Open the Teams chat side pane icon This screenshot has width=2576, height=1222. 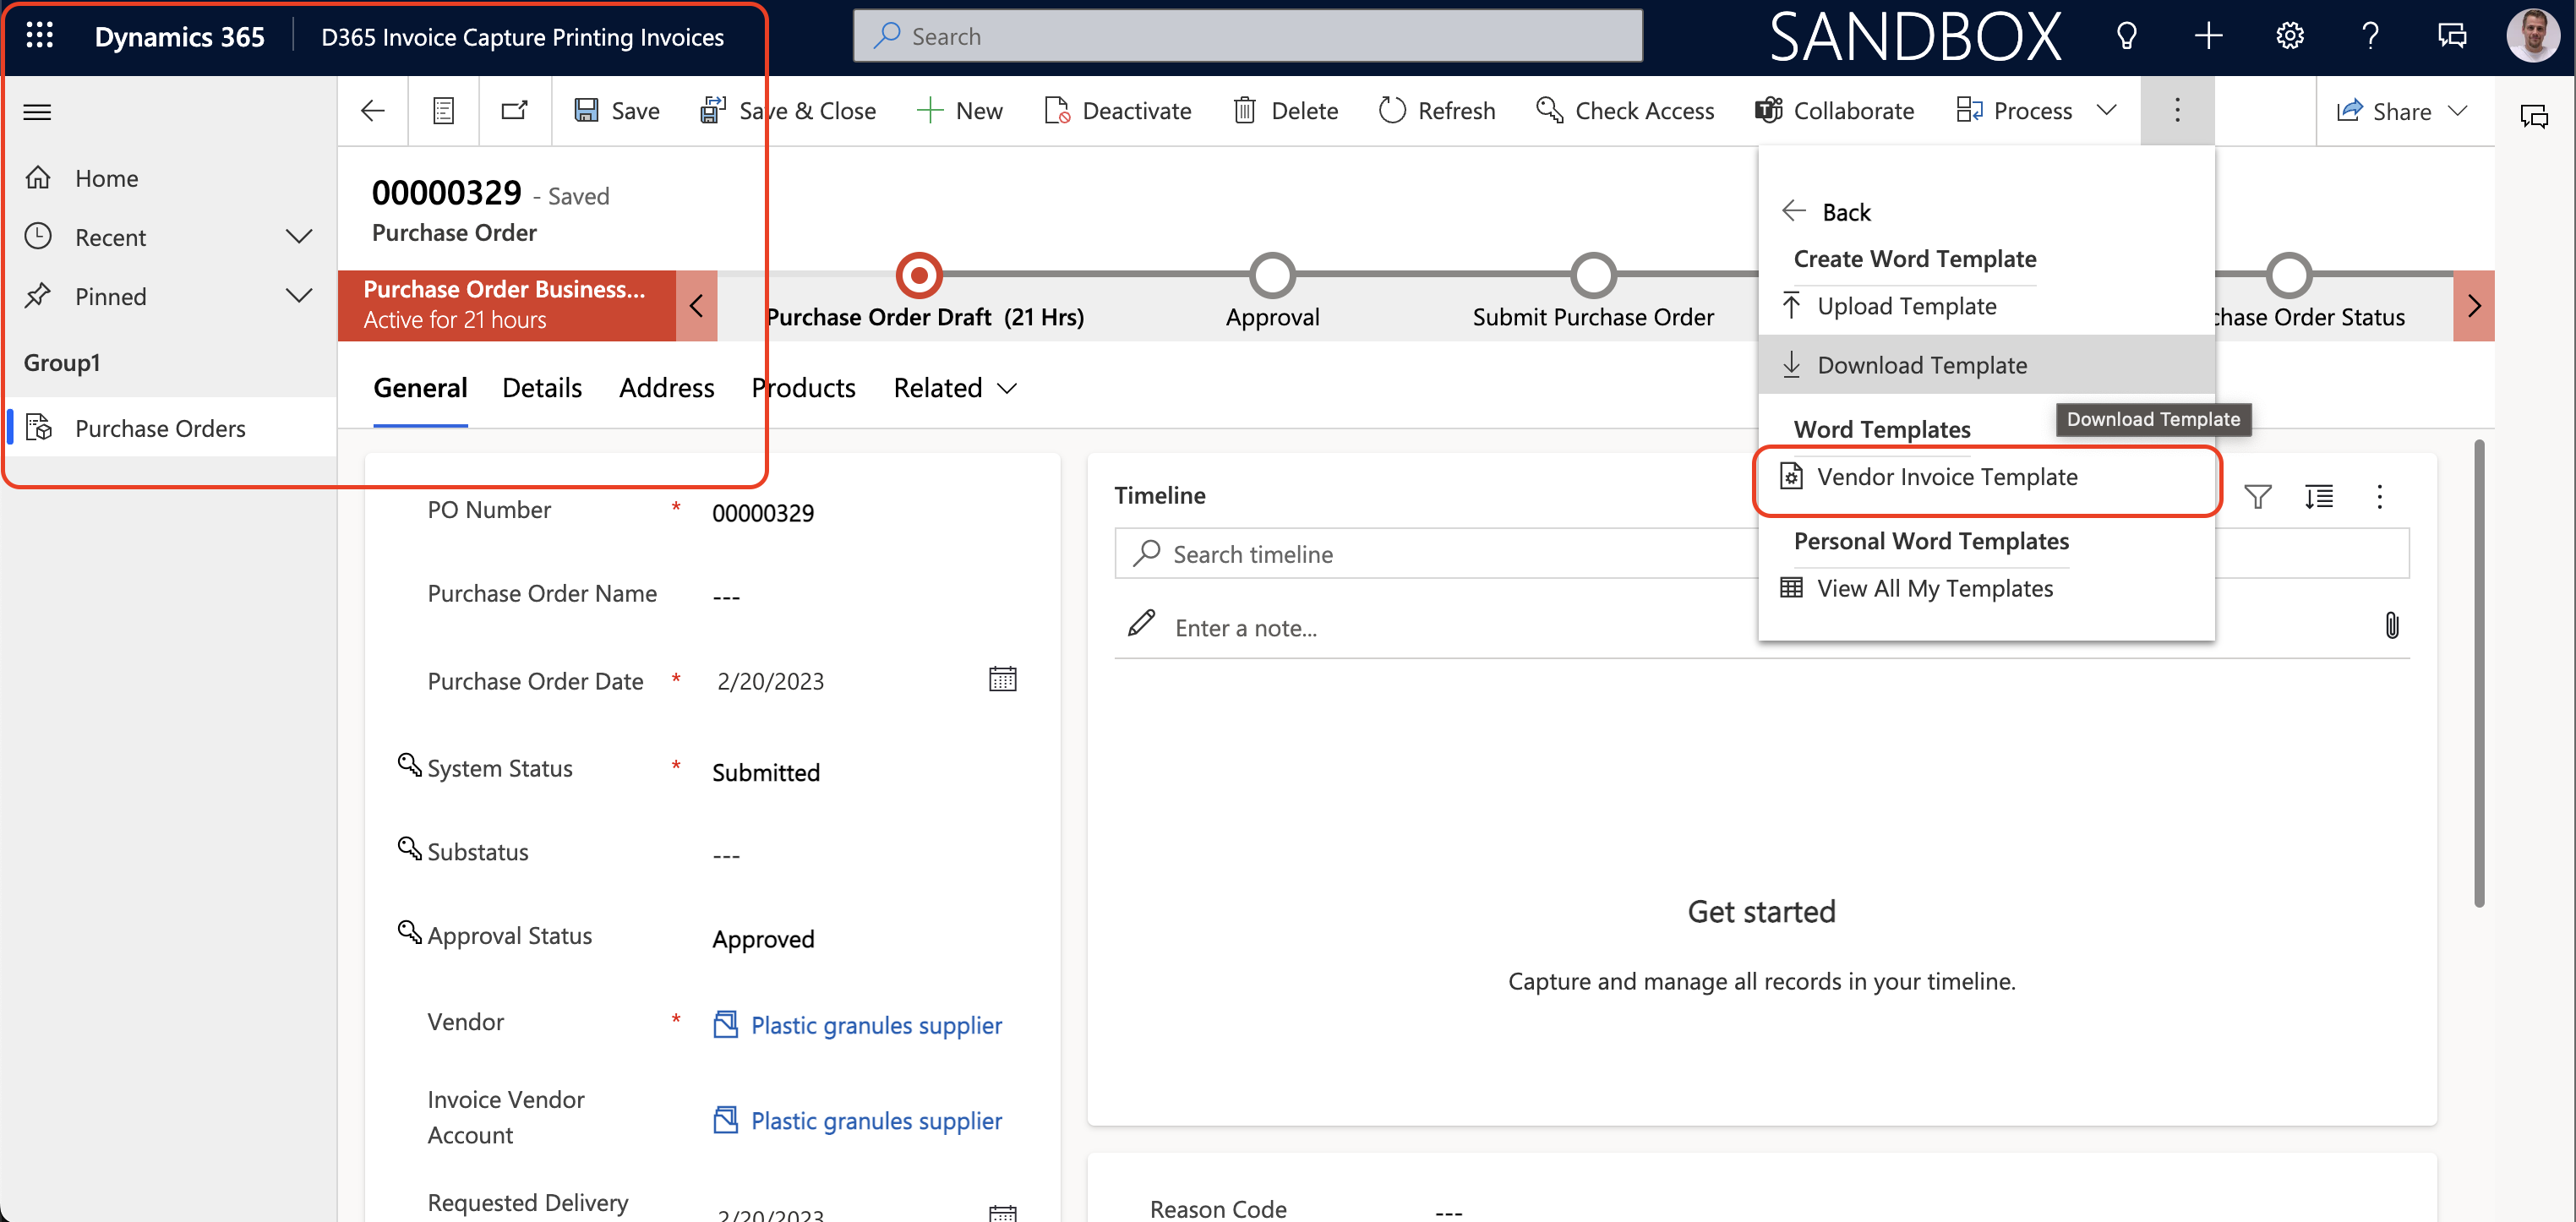point(2535,116)
